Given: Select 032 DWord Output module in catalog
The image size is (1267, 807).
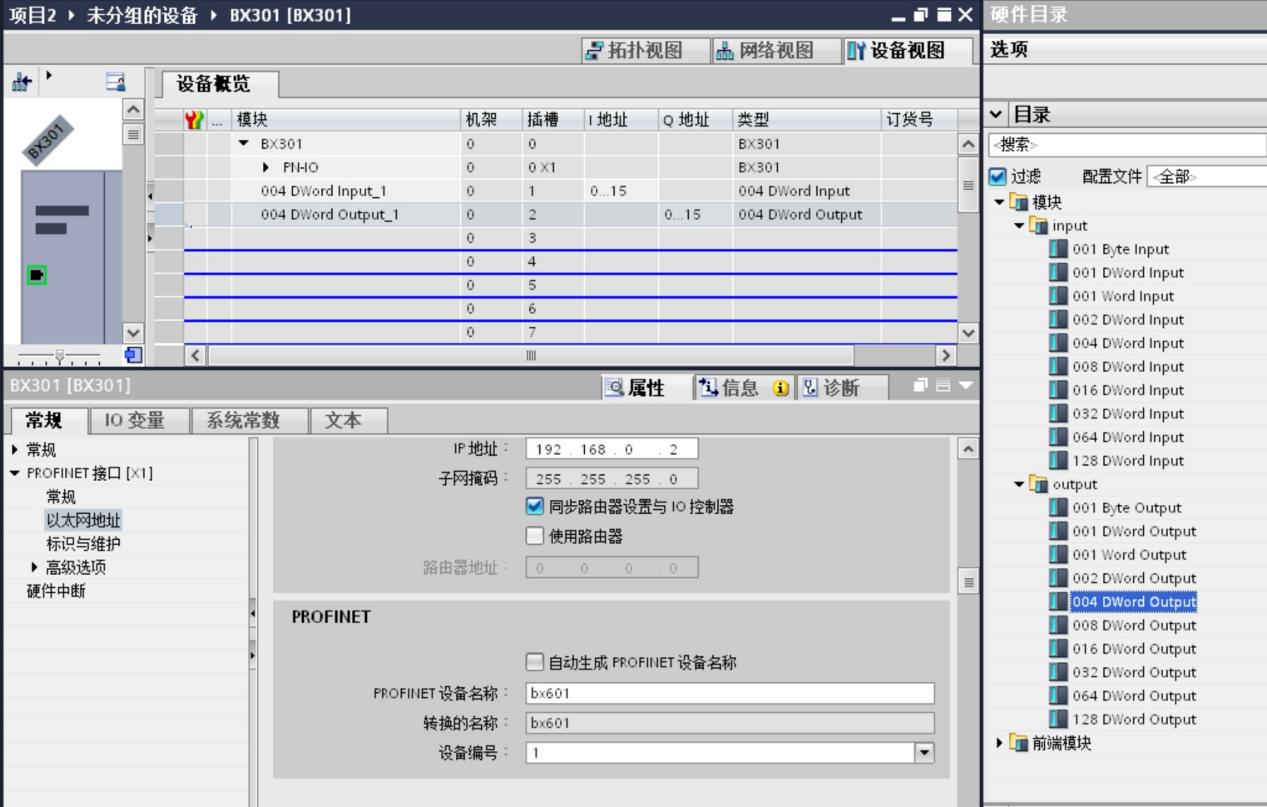Looking at the screenshot, I should [1133, 672].
